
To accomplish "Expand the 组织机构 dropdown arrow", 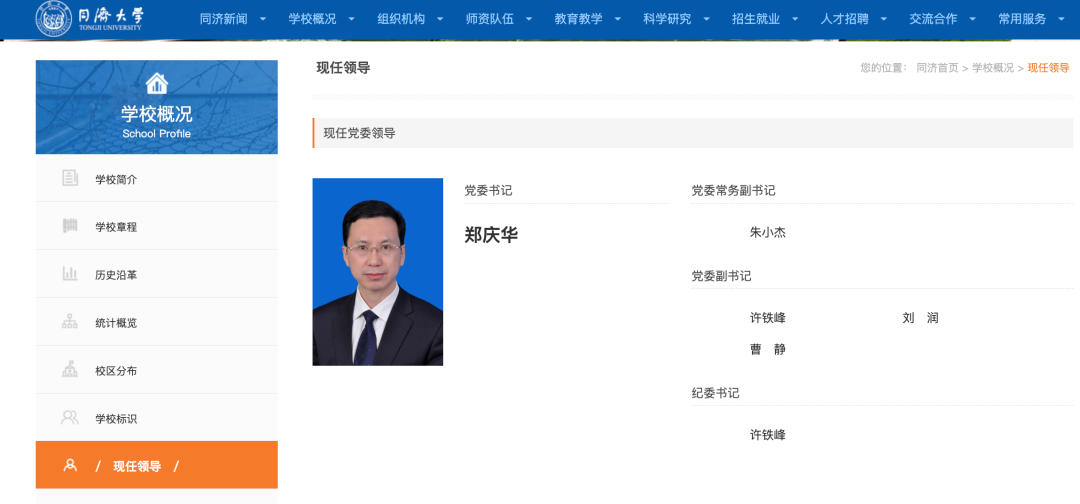I will tap(440, 19).
